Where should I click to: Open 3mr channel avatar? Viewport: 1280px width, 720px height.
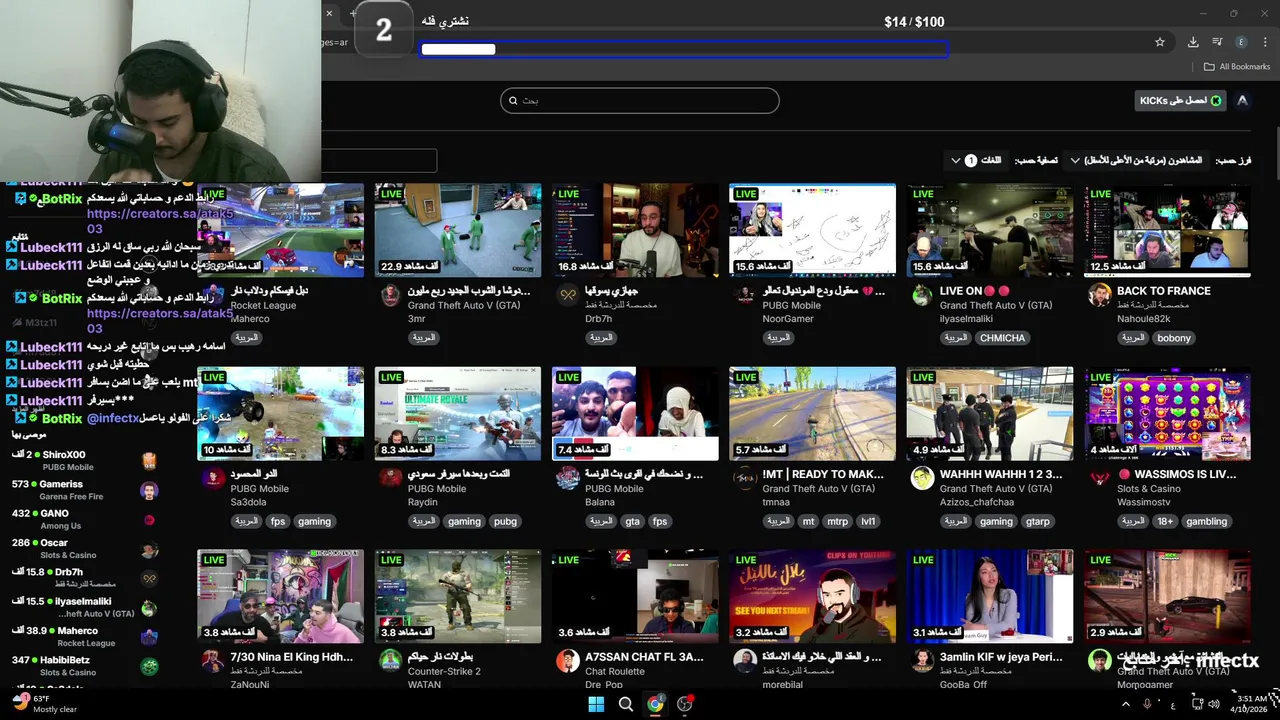[x=390, y=295]
